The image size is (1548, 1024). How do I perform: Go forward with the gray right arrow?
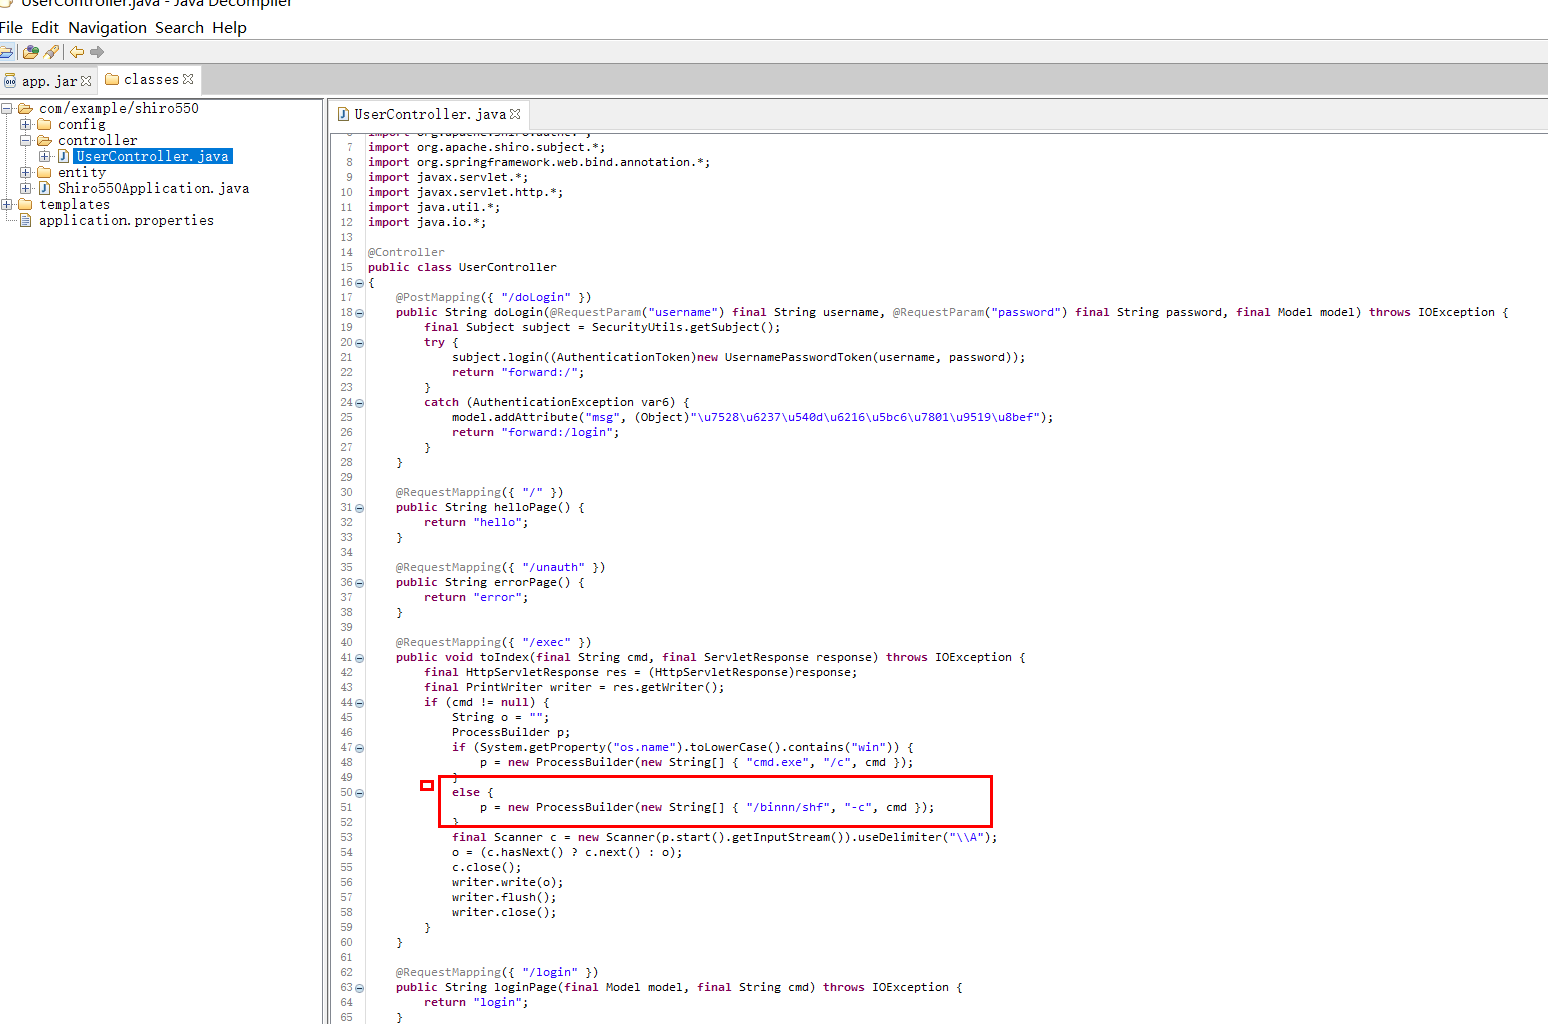tap(97, 52)
